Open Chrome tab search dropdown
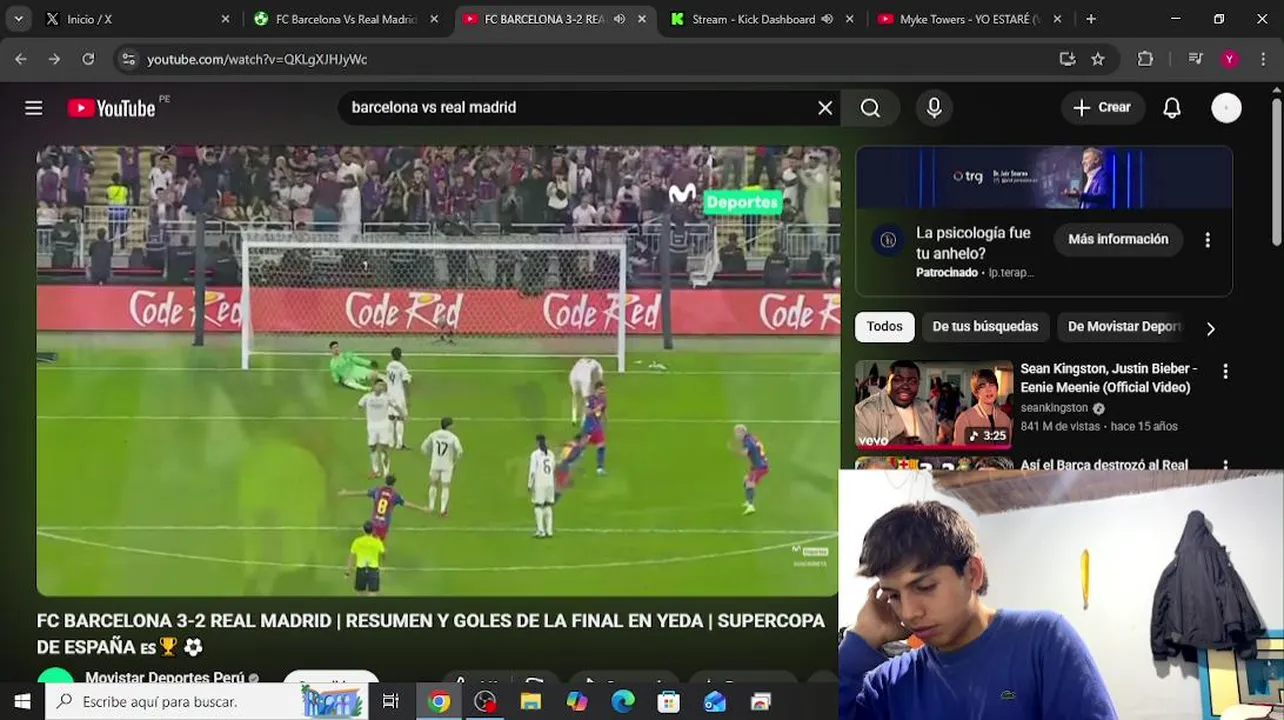 (x=18, y=19)
